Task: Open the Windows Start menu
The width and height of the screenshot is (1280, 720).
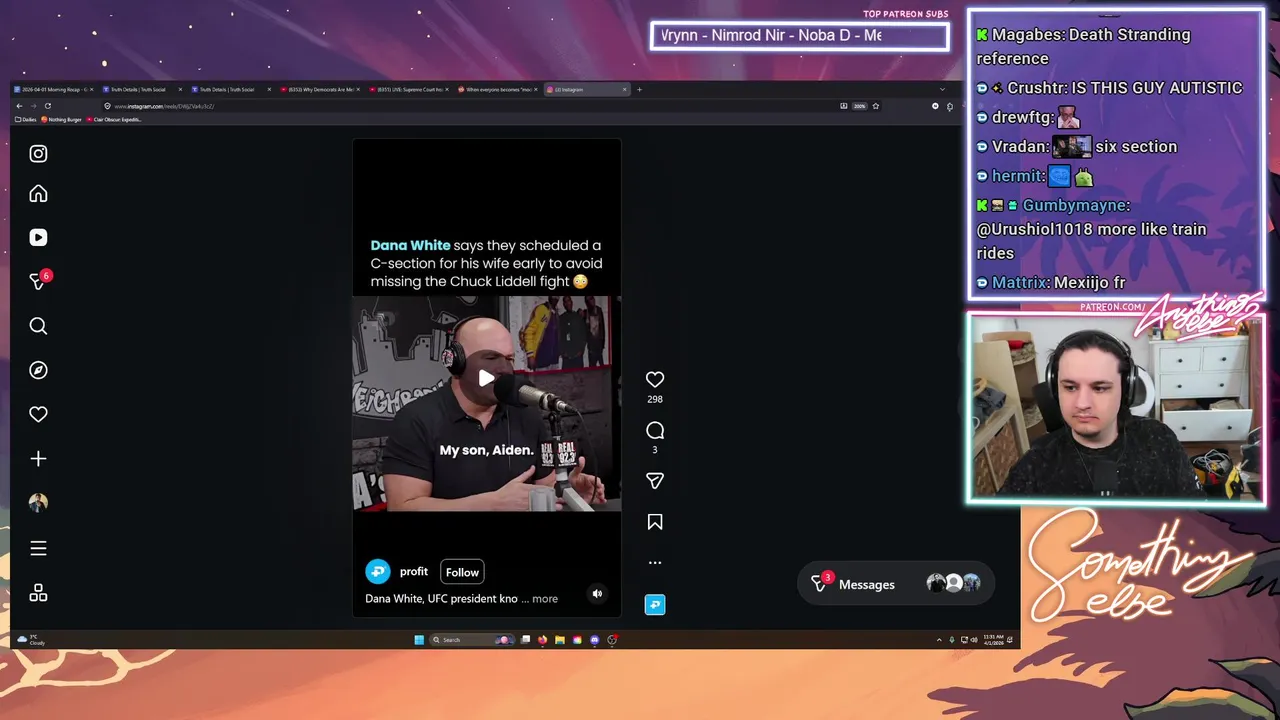Action: coord(419,640)
